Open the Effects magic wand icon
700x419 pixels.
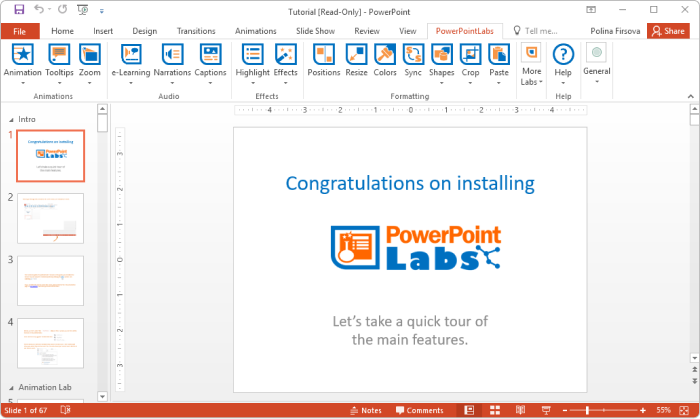click(x=286, y=54)
